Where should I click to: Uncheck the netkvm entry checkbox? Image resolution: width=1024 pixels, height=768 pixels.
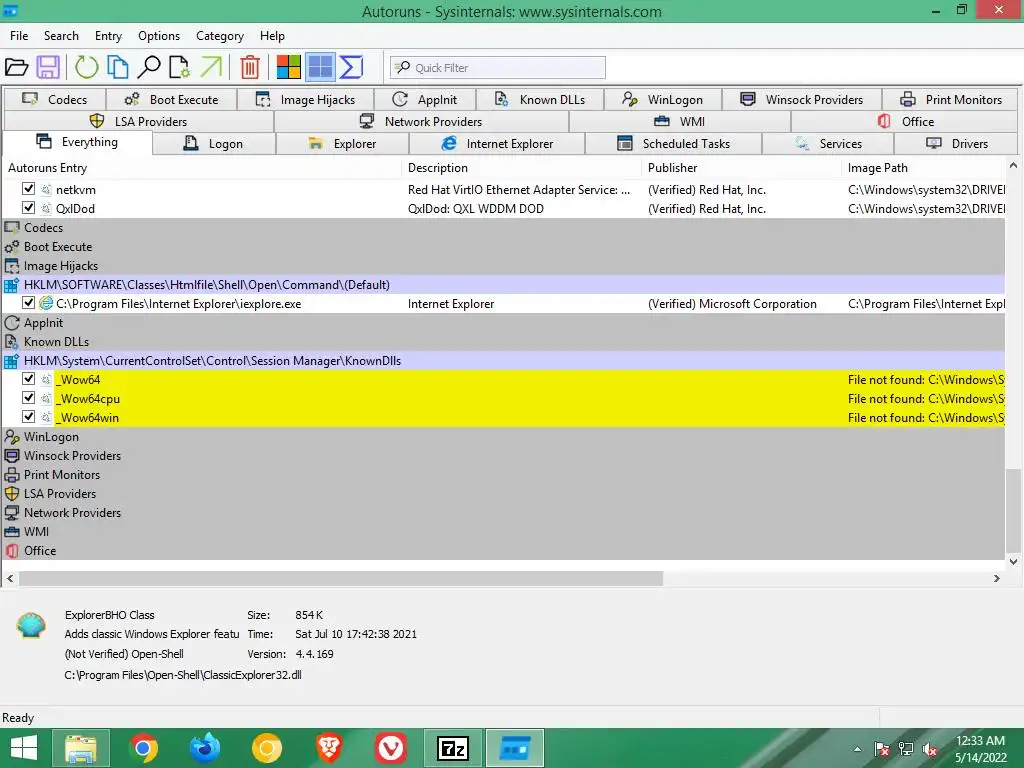(x=28, y=189)
